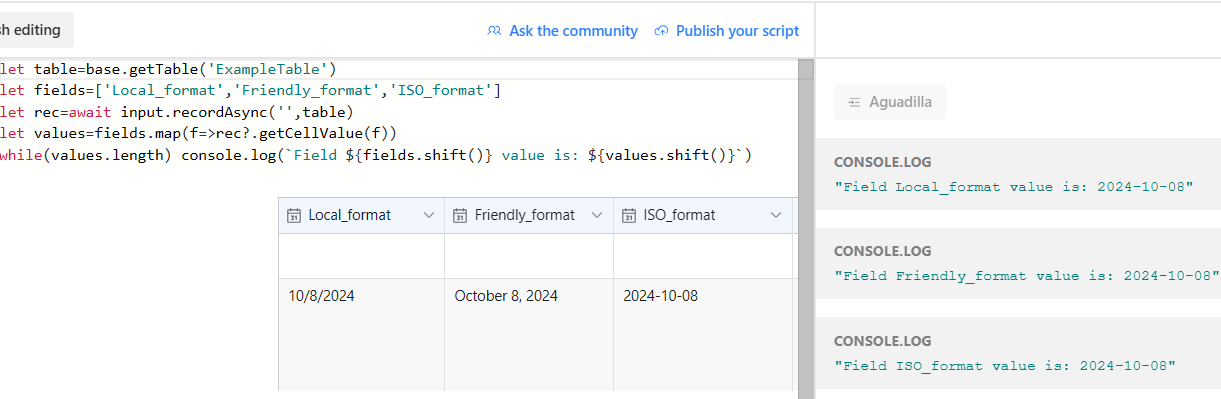Click the Publish your script upload icon
Screen dimensions: 1221x399
click(x=661, y=31)
